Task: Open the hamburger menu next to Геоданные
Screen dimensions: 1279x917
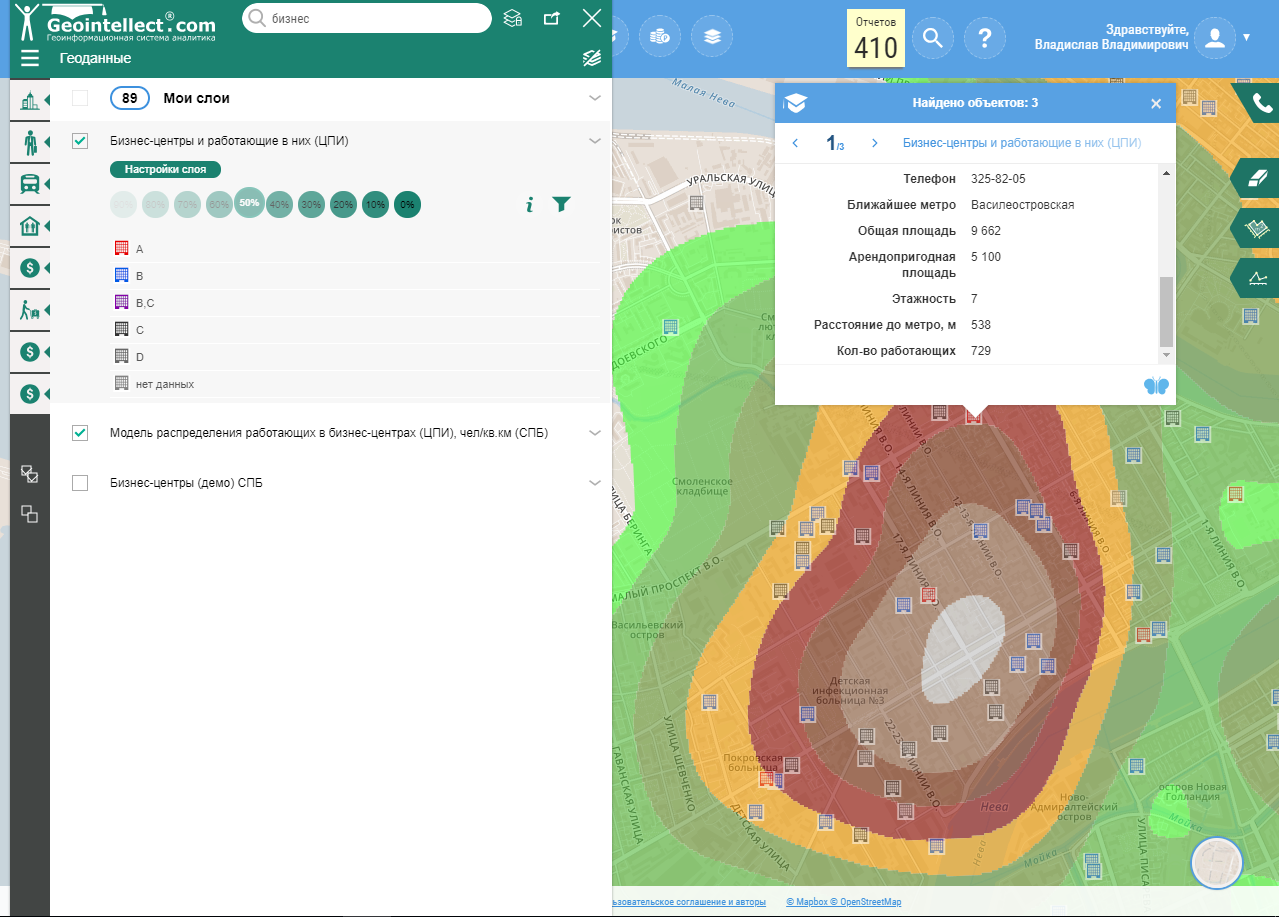Action: (30, 58)
